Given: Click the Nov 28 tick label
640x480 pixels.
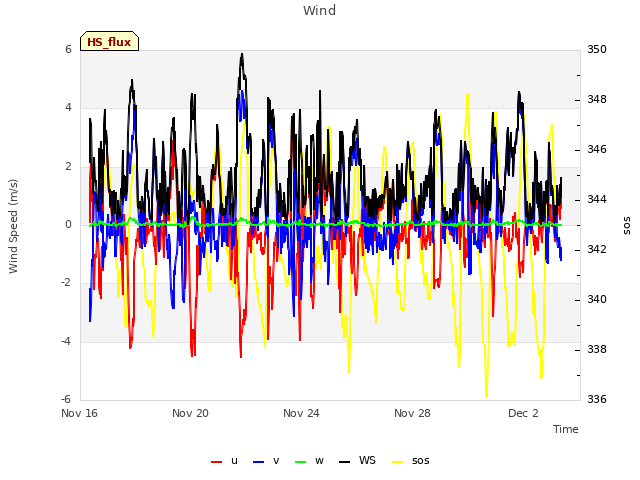Looking at the screenshot, I should point(412,413).
